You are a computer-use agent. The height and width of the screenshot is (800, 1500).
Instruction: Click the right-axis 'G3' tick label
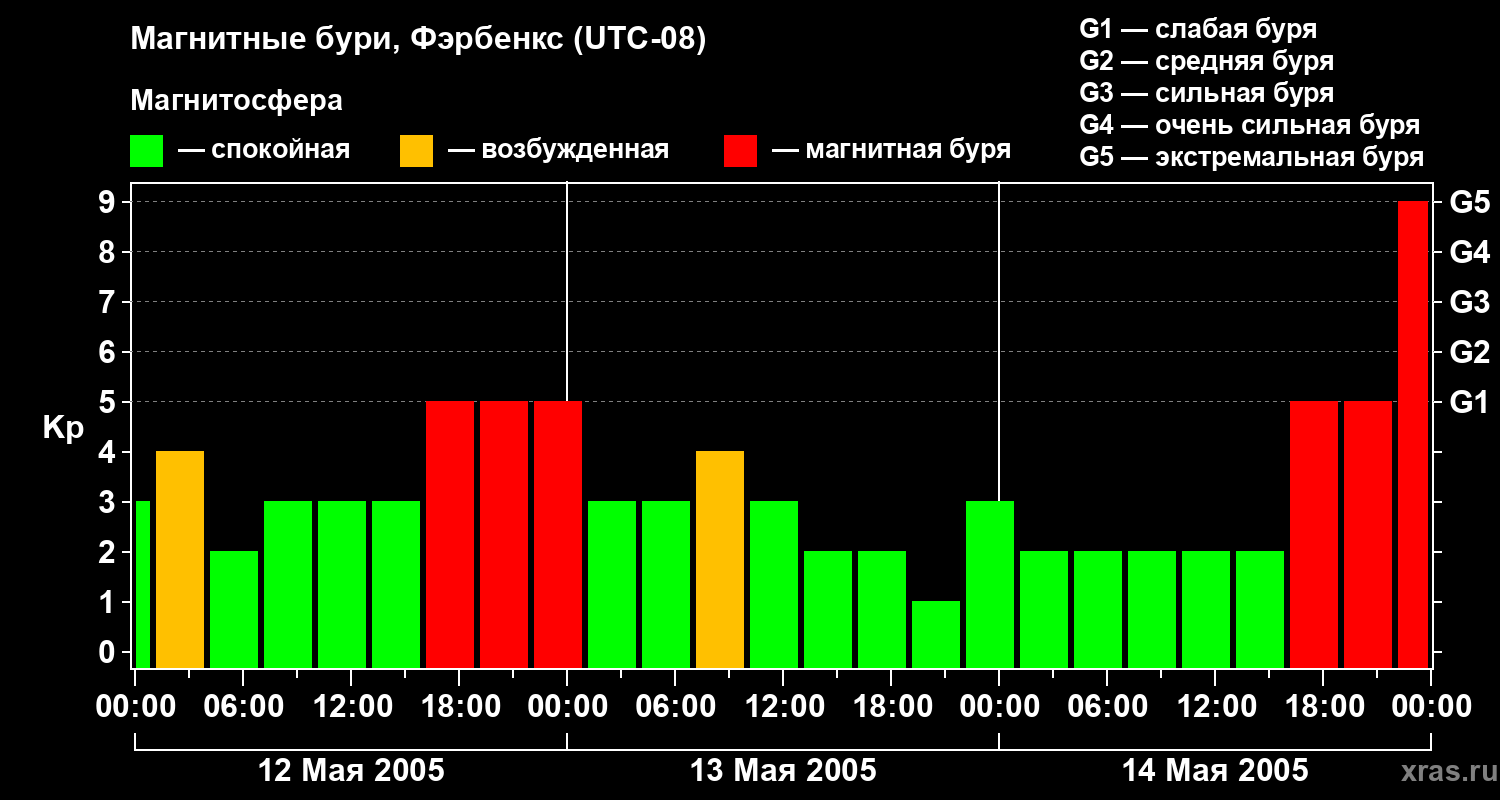click(1470, 303)
